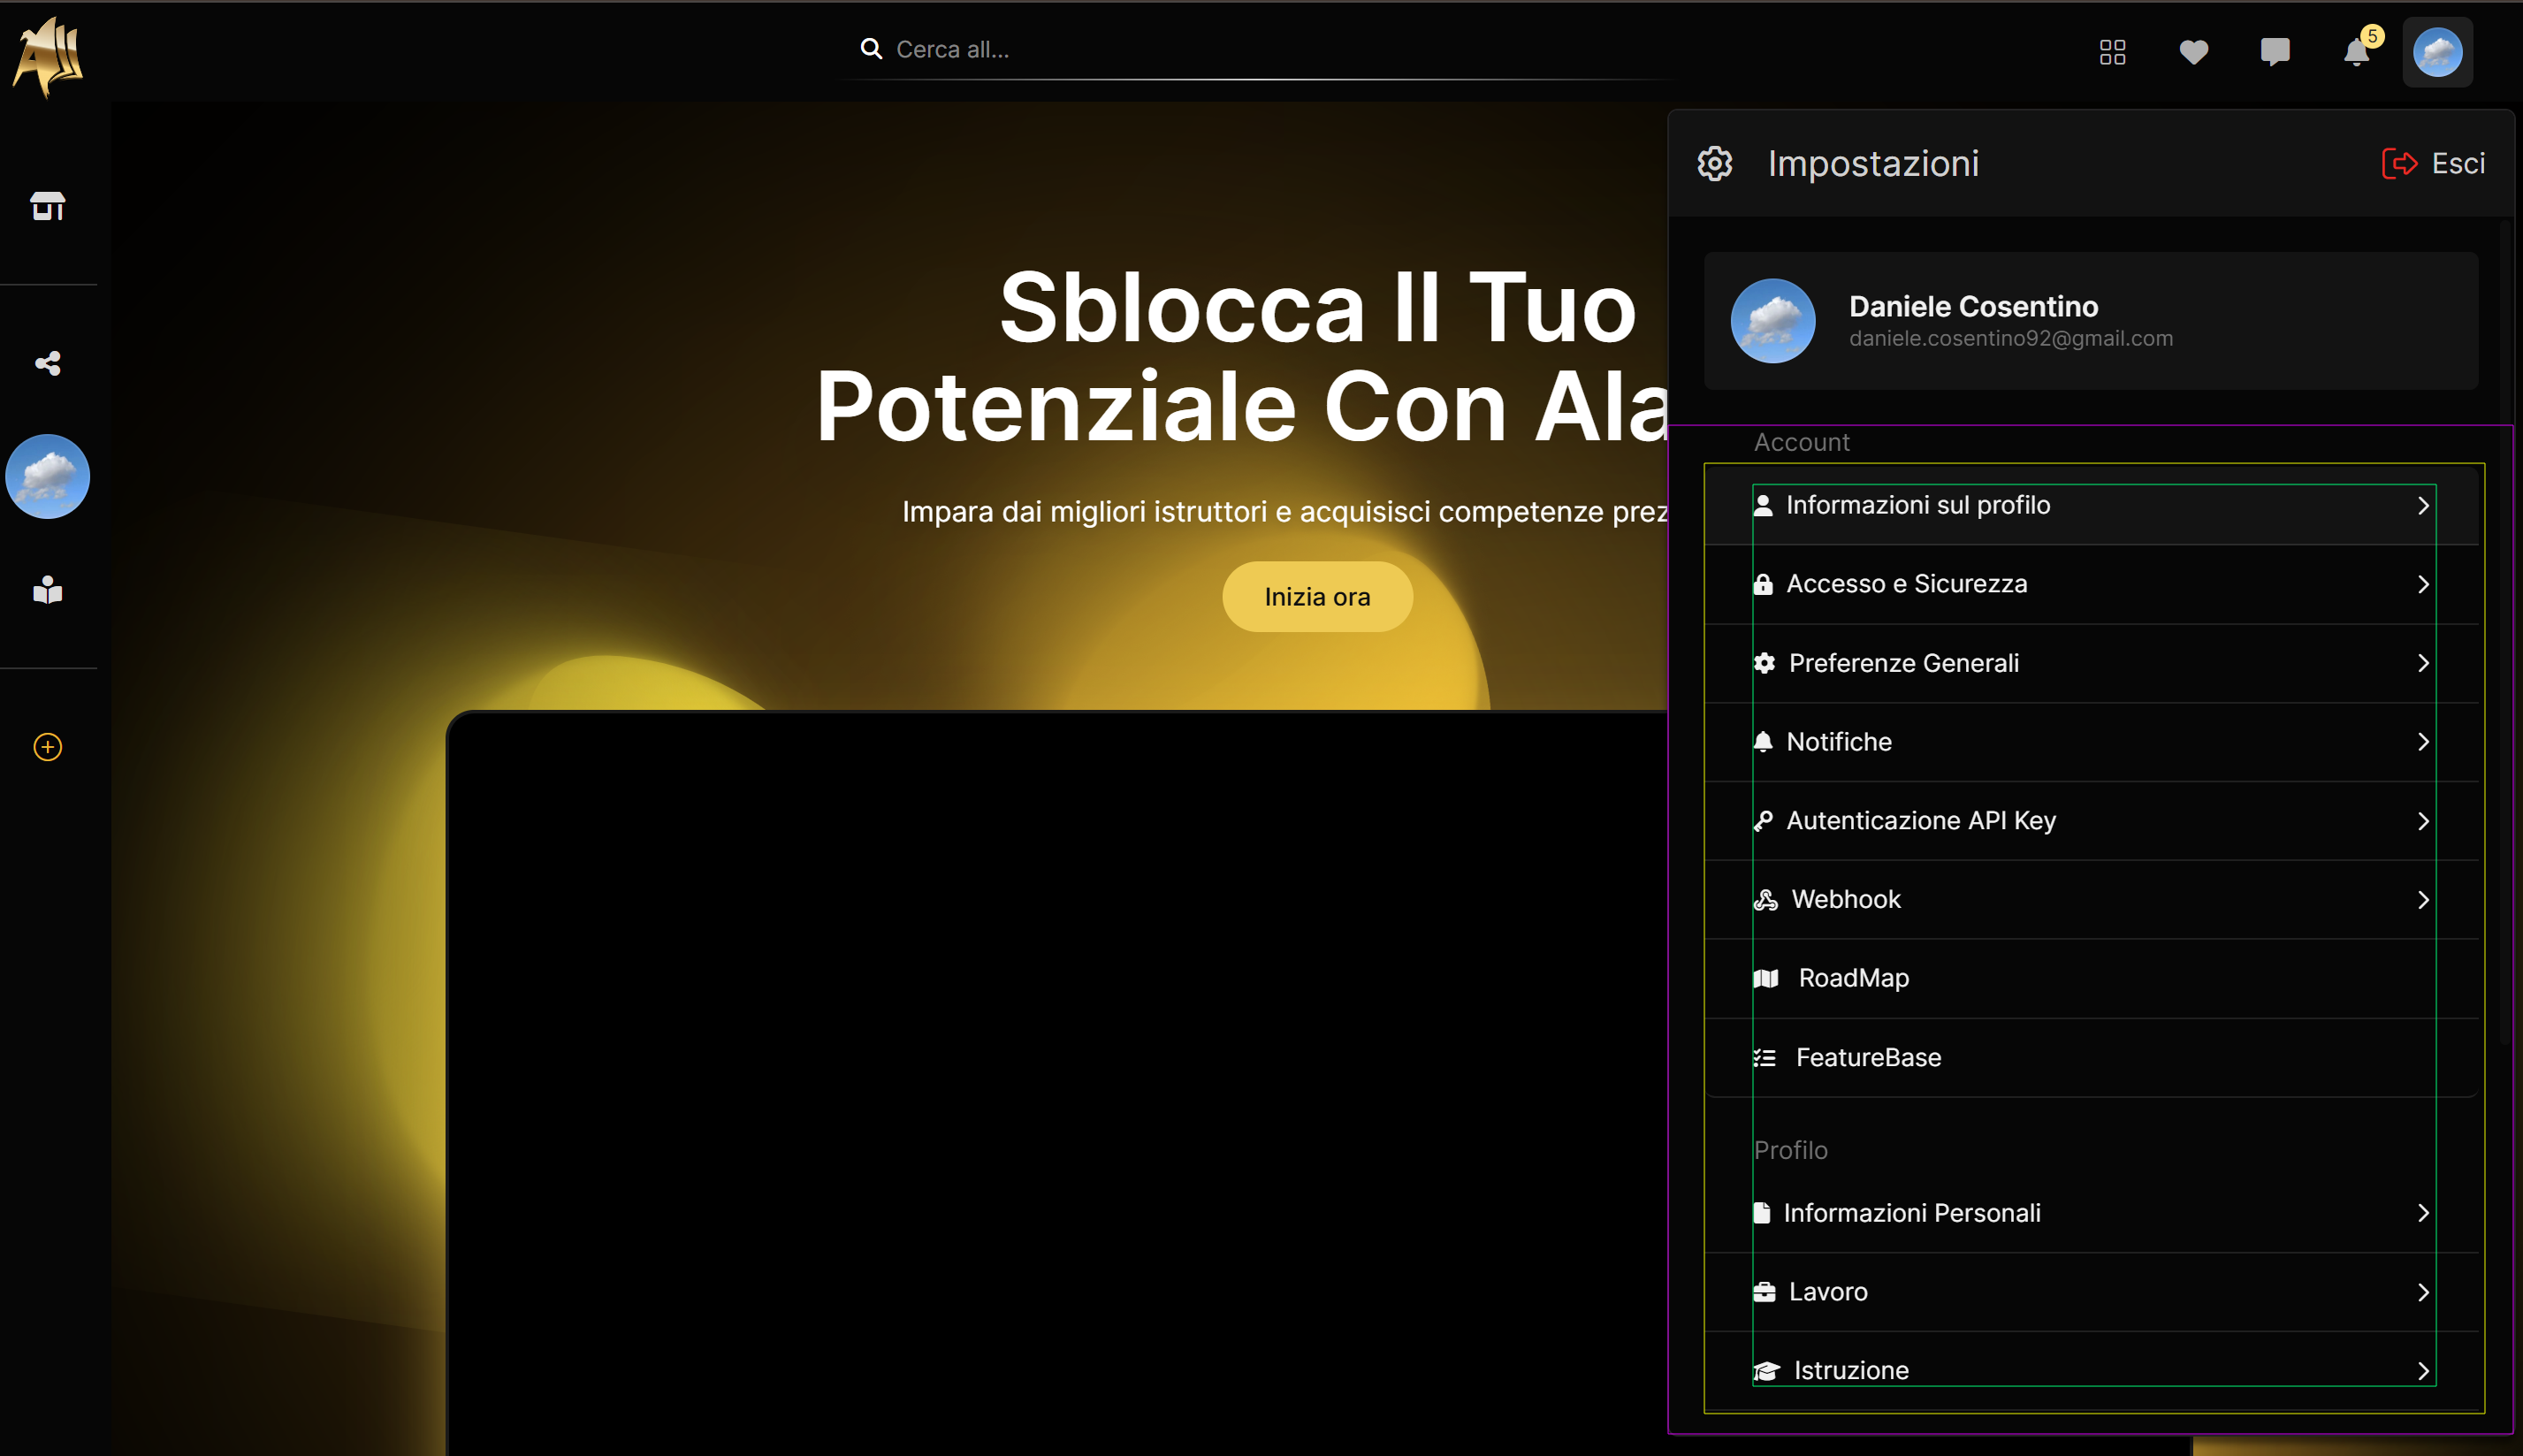Open the cloud avatar in left sidebar
Screen dimensions: 2523x1456
48,476
